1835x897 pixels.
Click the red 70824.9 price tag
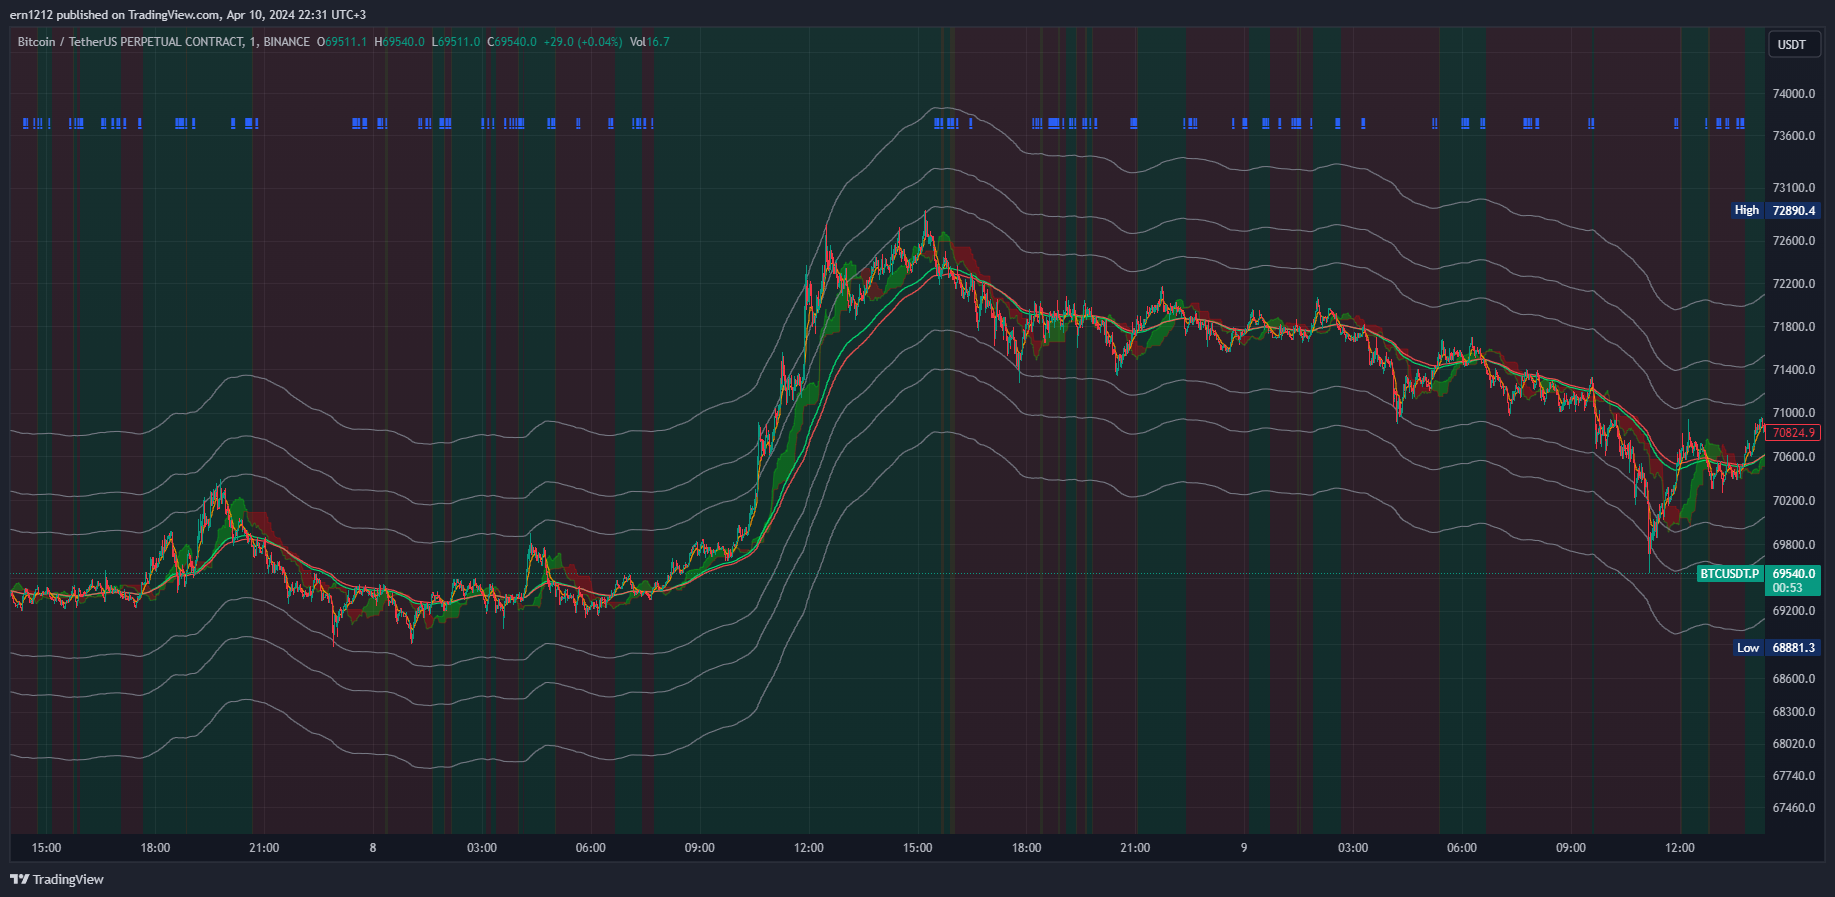pyautogui.click(x=1794, y=433)
